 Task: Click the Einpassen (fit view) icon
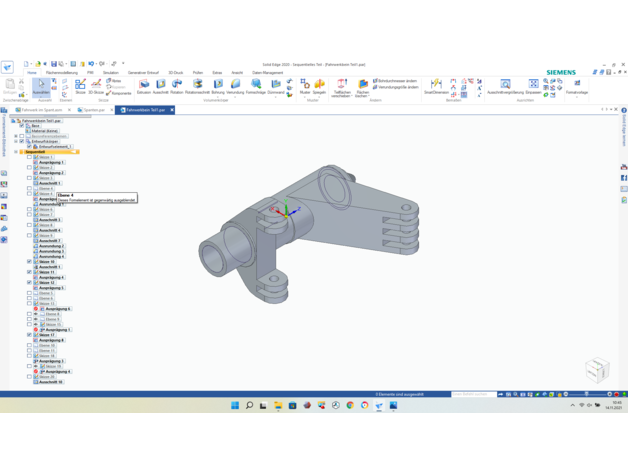click(x=533, y=86)
